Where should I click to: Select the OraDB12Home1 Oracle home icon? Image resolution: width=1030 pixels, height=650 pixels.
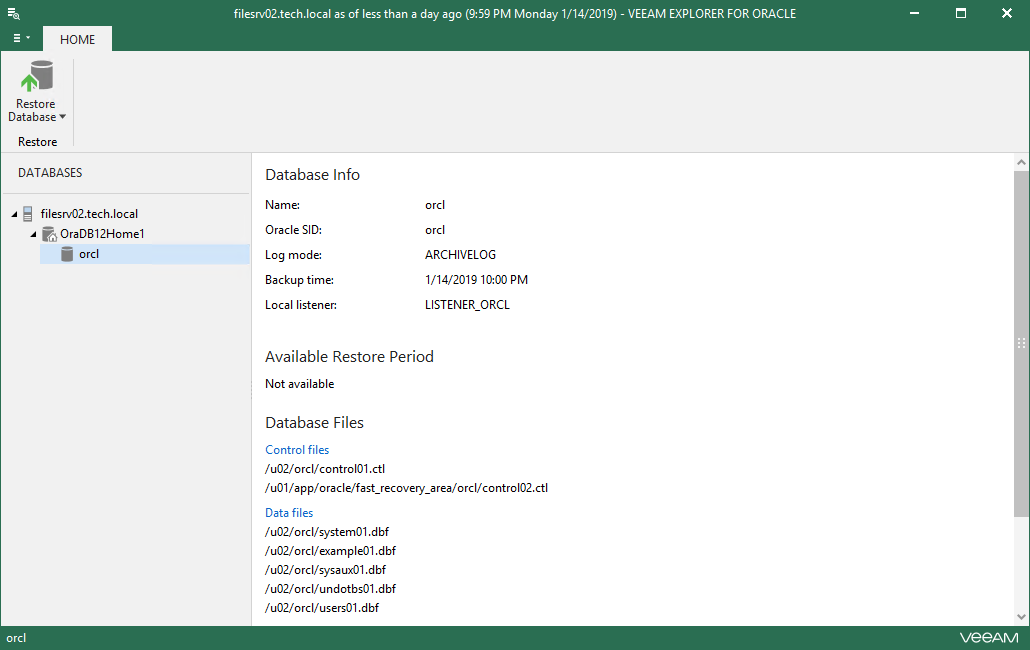tap(49, 234)
